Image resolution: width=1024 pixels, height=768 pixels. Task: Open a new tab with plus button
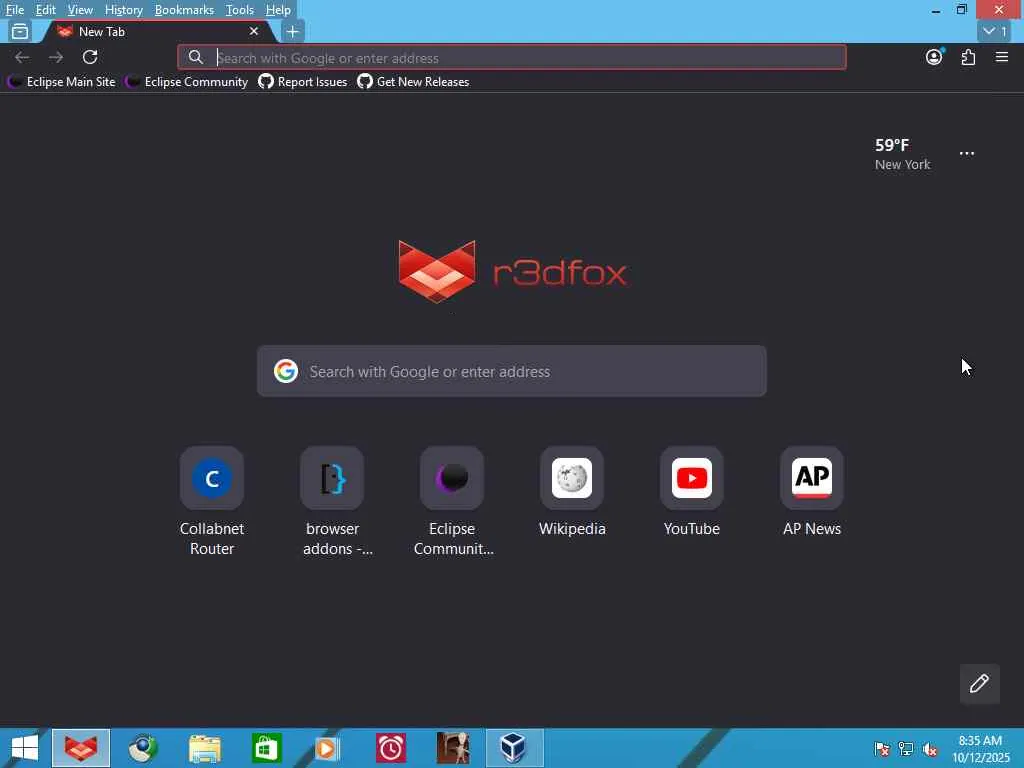[293, 31]
